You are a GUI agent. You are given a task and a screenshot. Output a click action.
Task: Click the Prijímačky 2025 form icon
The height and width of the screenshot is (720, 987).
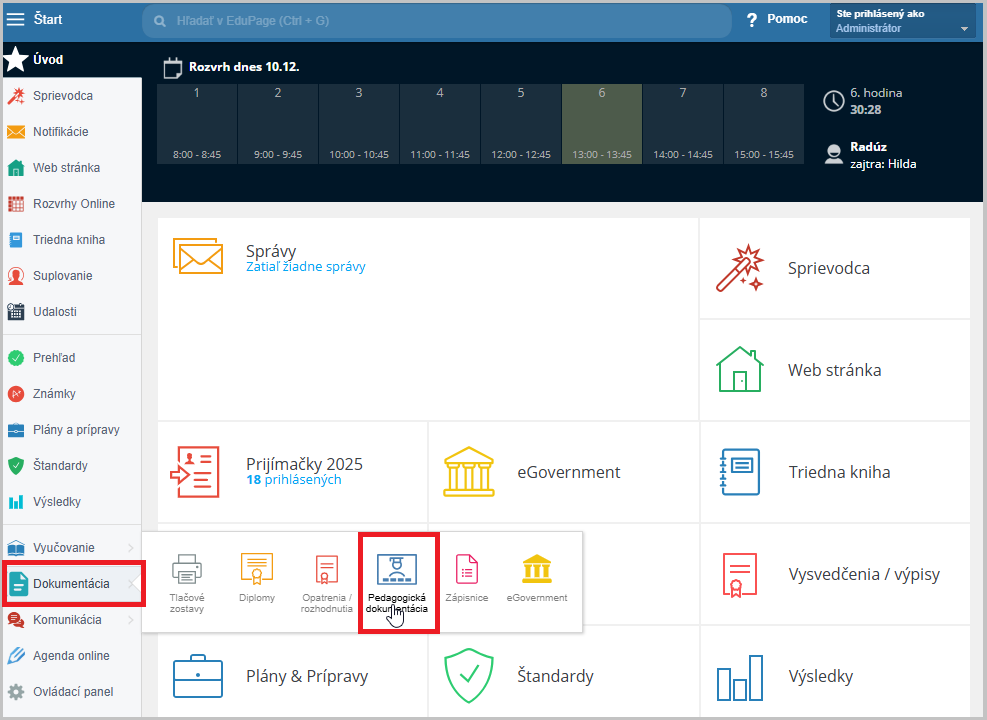click(195, 472)
